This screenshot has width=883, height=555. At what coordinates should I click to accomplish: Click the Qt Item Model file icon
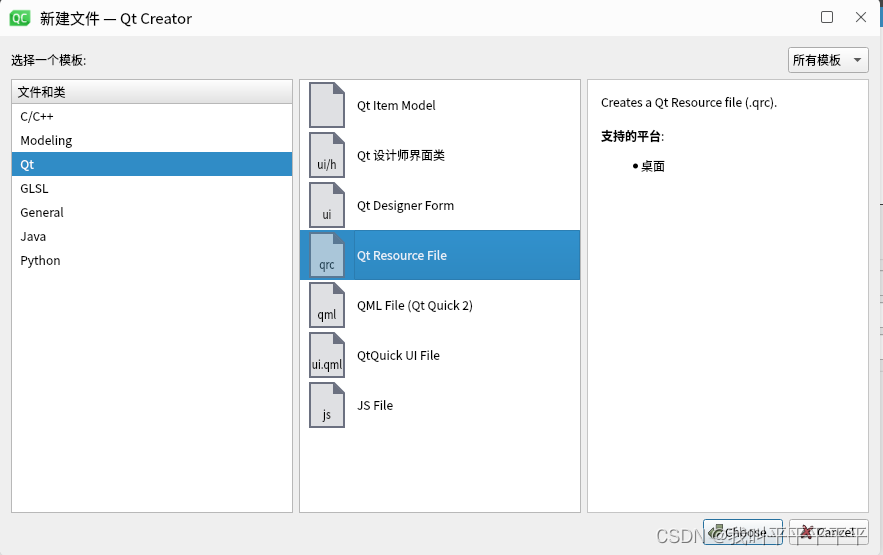click(x=327, y=105)
